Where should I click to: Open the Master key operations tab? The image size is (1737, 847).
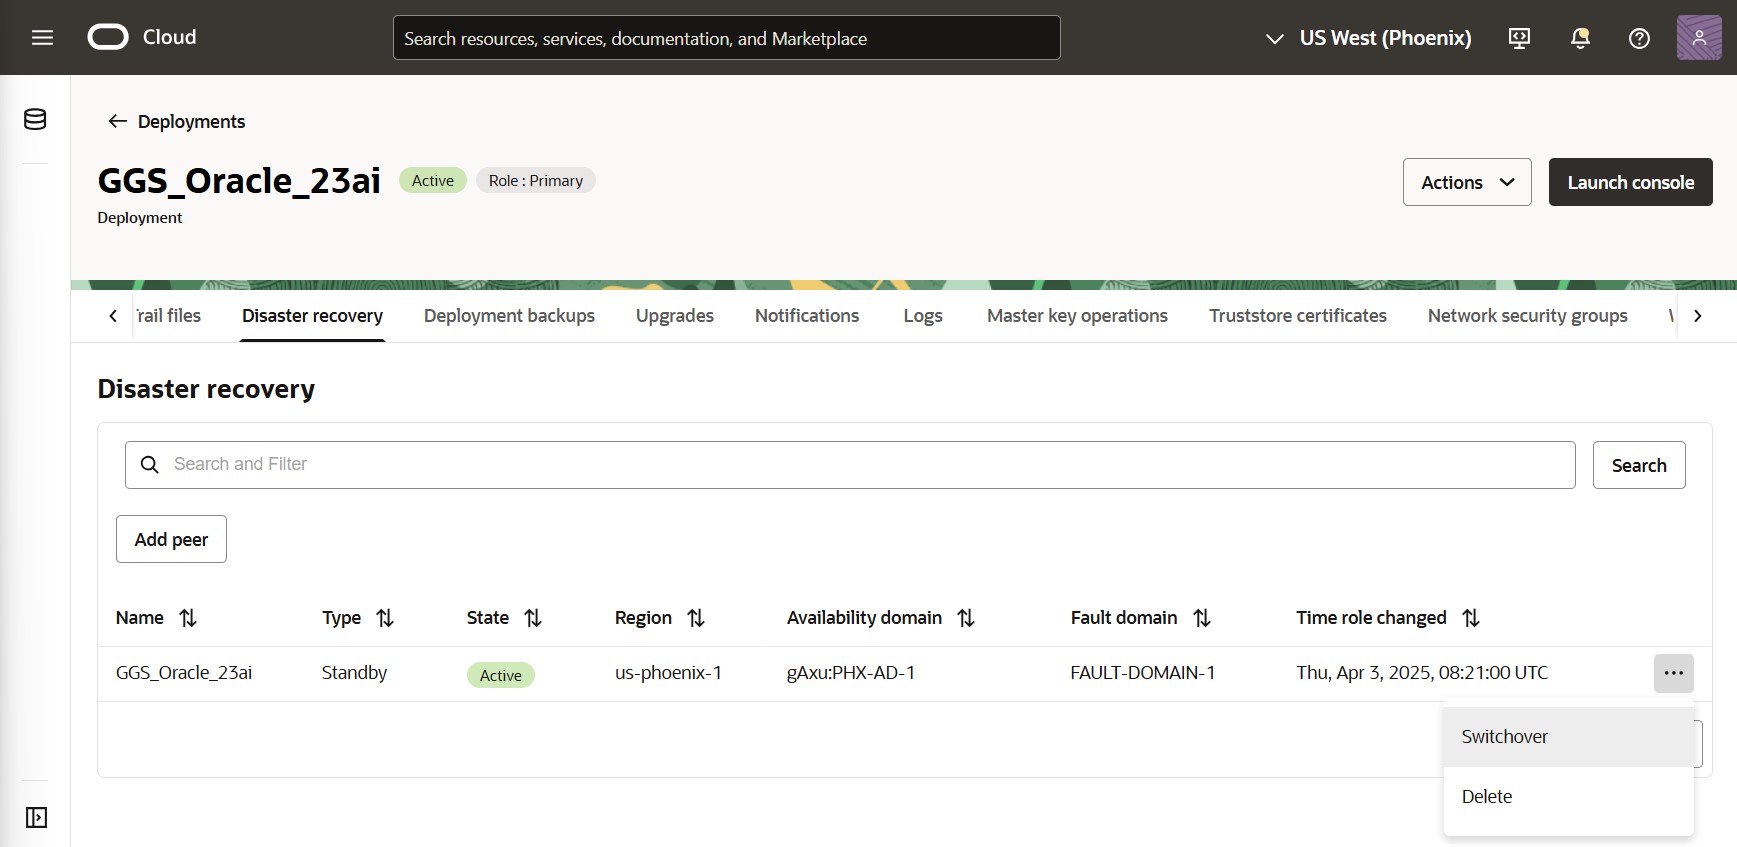coord(1077,316)
